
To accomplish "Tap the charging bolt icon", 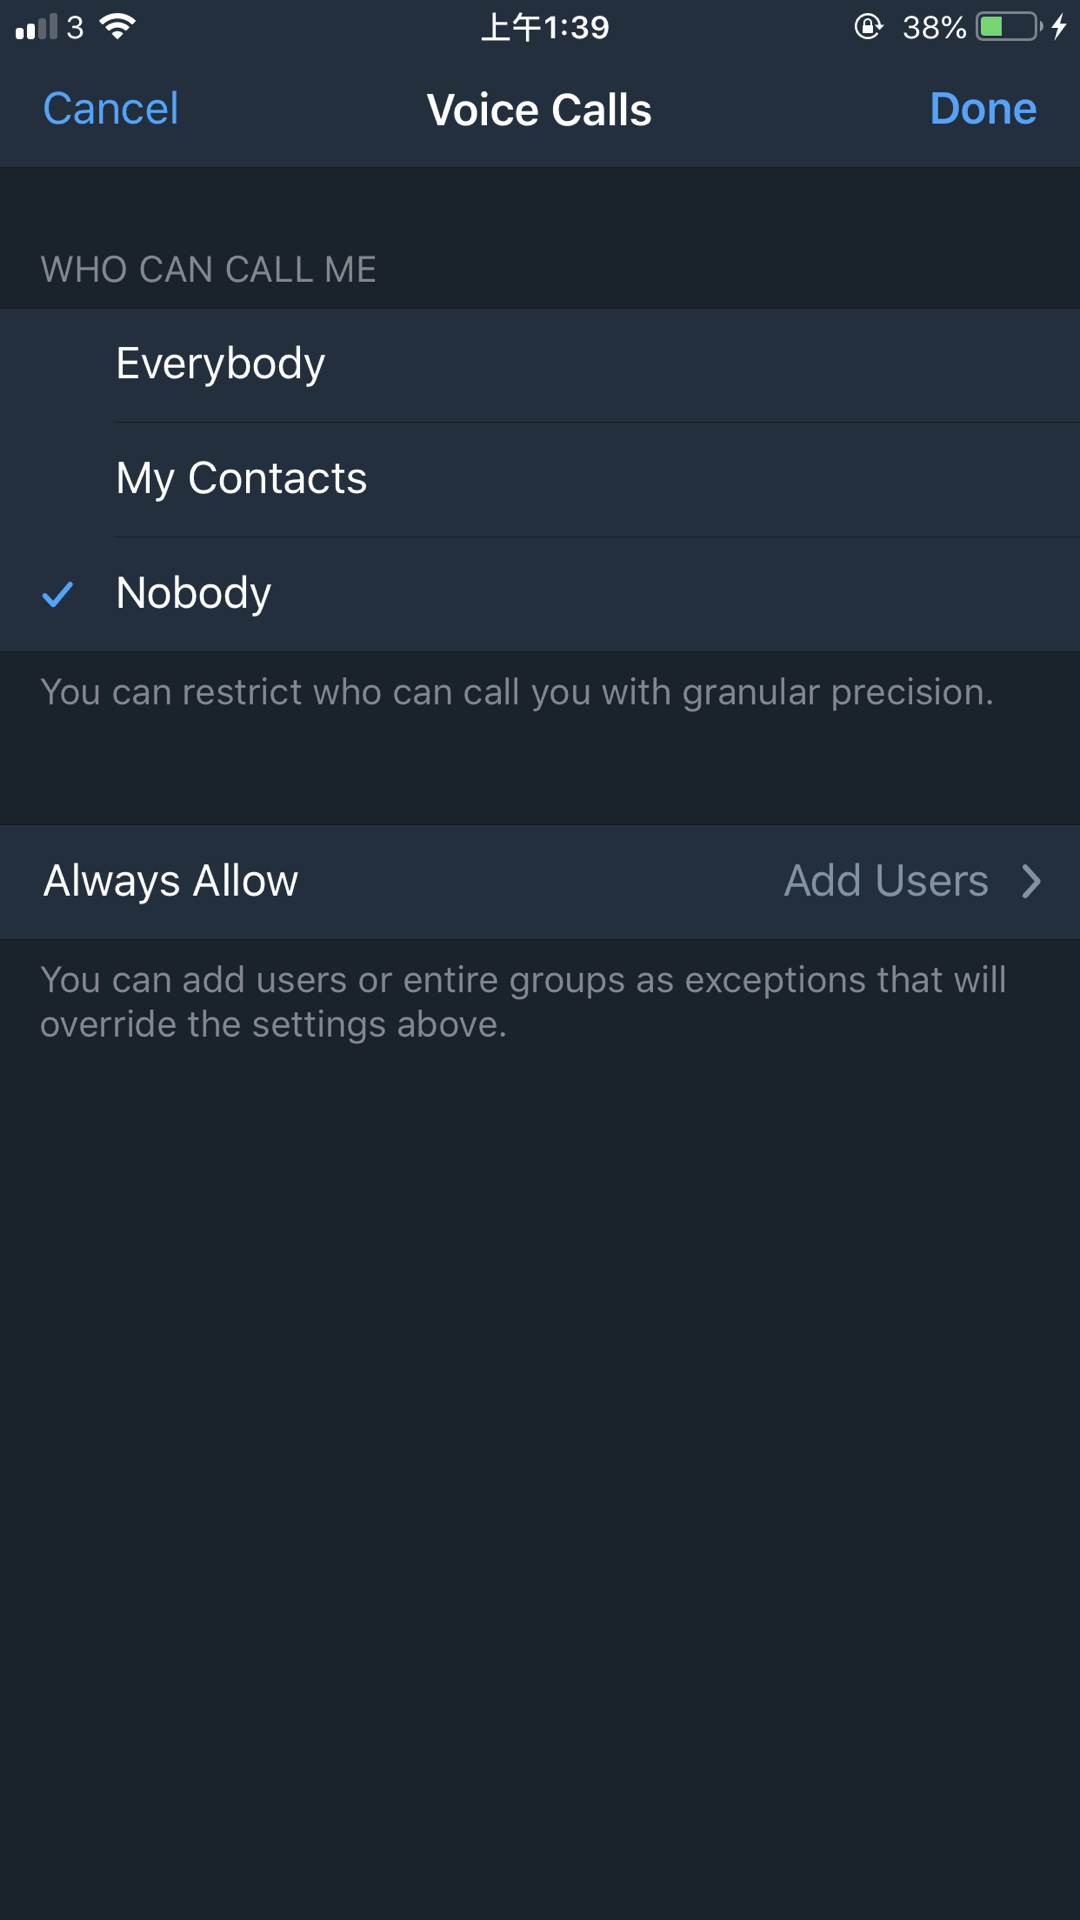I will 1059,27.
